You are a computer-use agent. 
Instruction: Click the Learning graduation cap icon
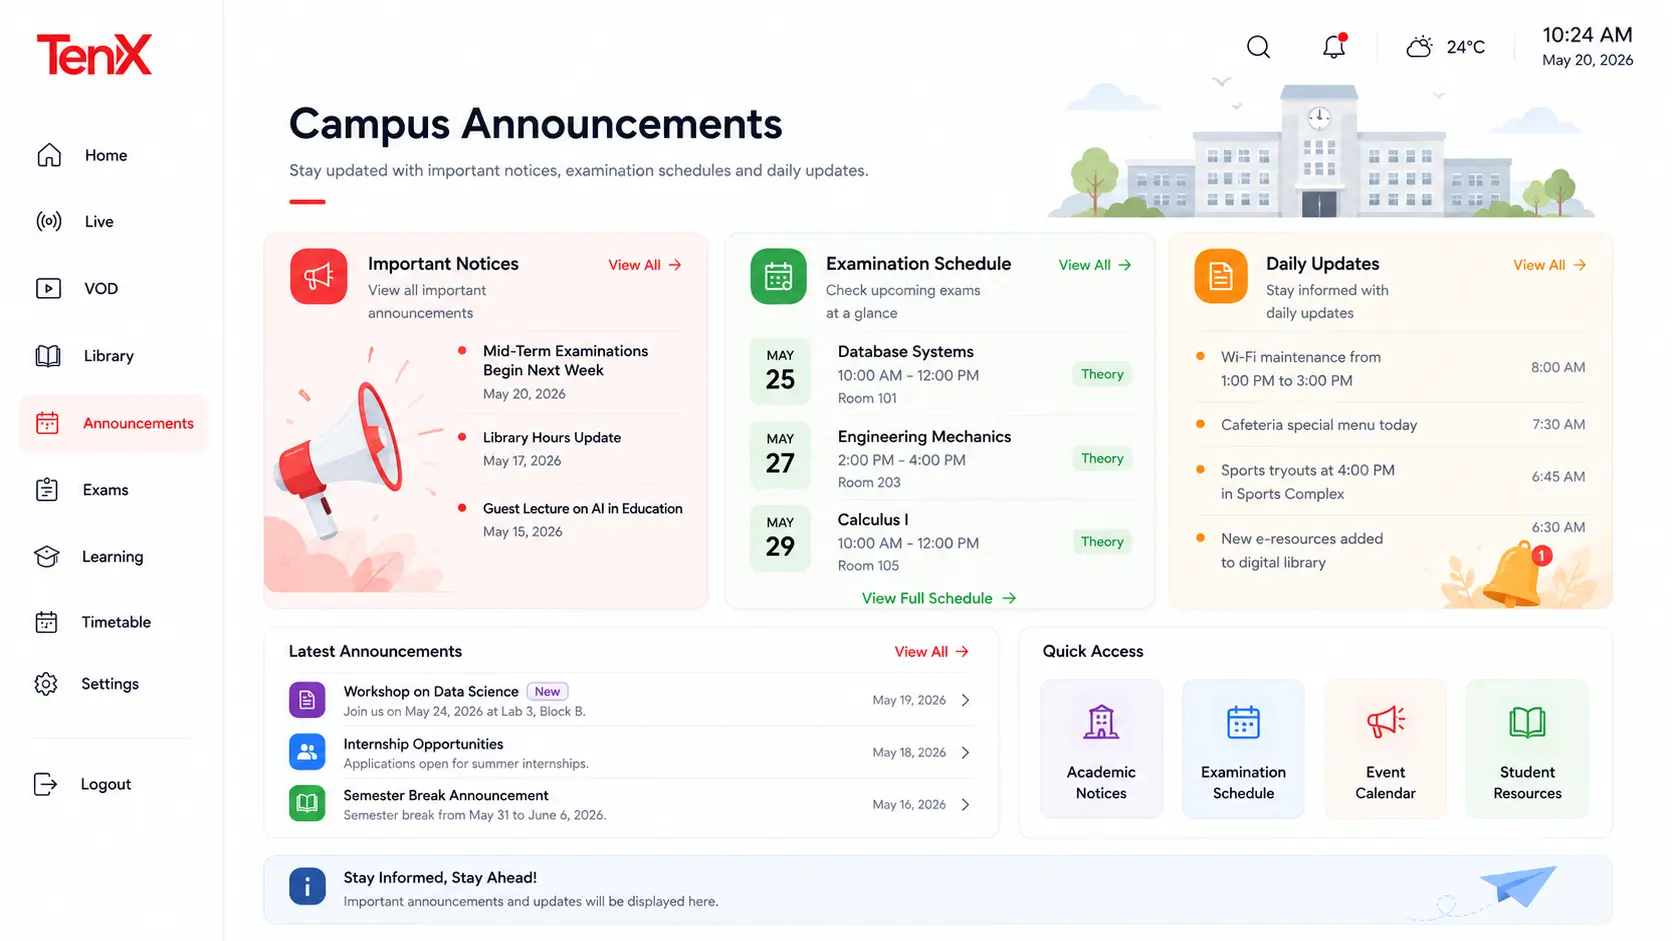[47, 556]
